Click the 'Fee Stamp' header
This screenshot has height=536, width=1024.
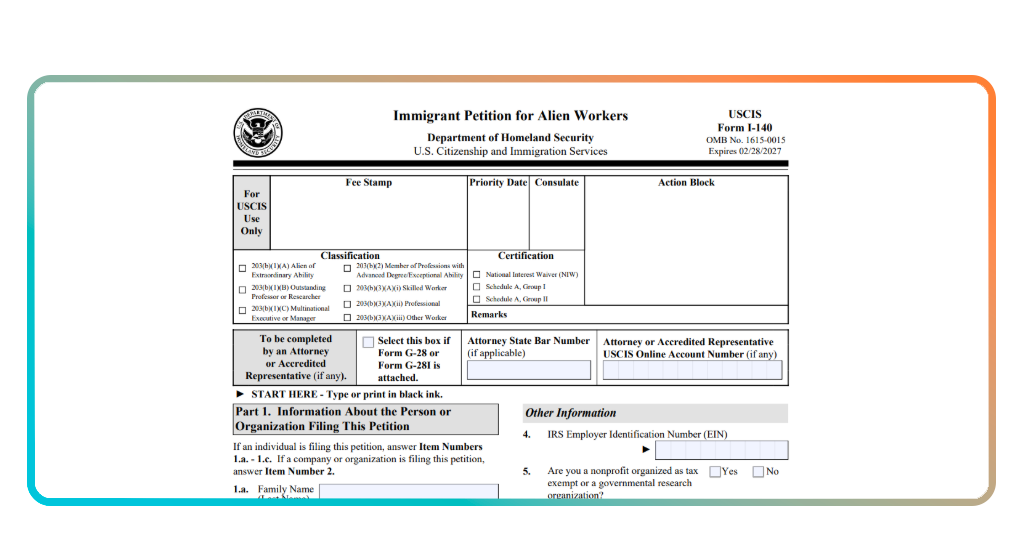[369, 183]
